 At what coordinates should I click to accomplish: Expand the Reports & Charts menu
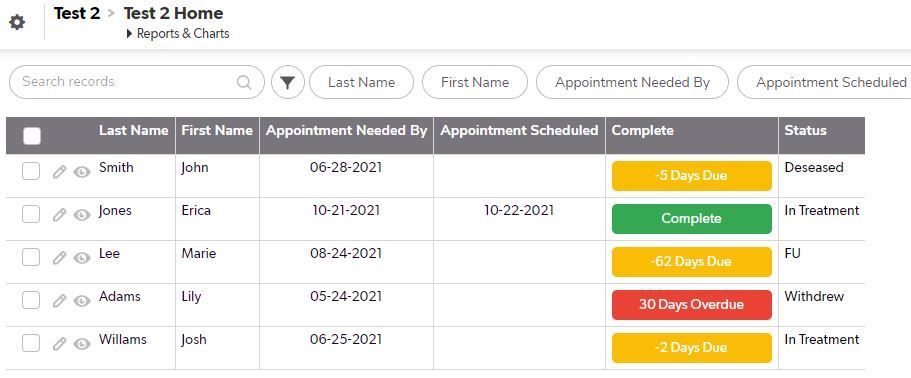[x=178, y=34]
